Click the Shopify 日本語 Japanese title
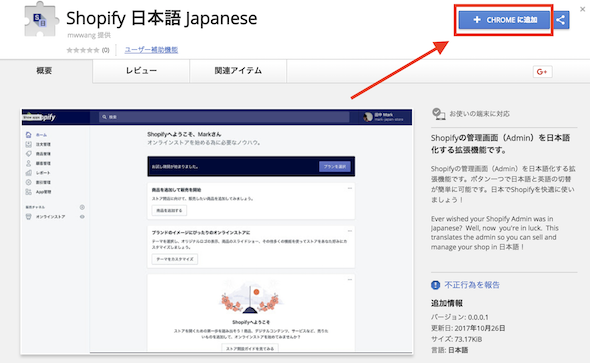 click(x=162, y=18)
